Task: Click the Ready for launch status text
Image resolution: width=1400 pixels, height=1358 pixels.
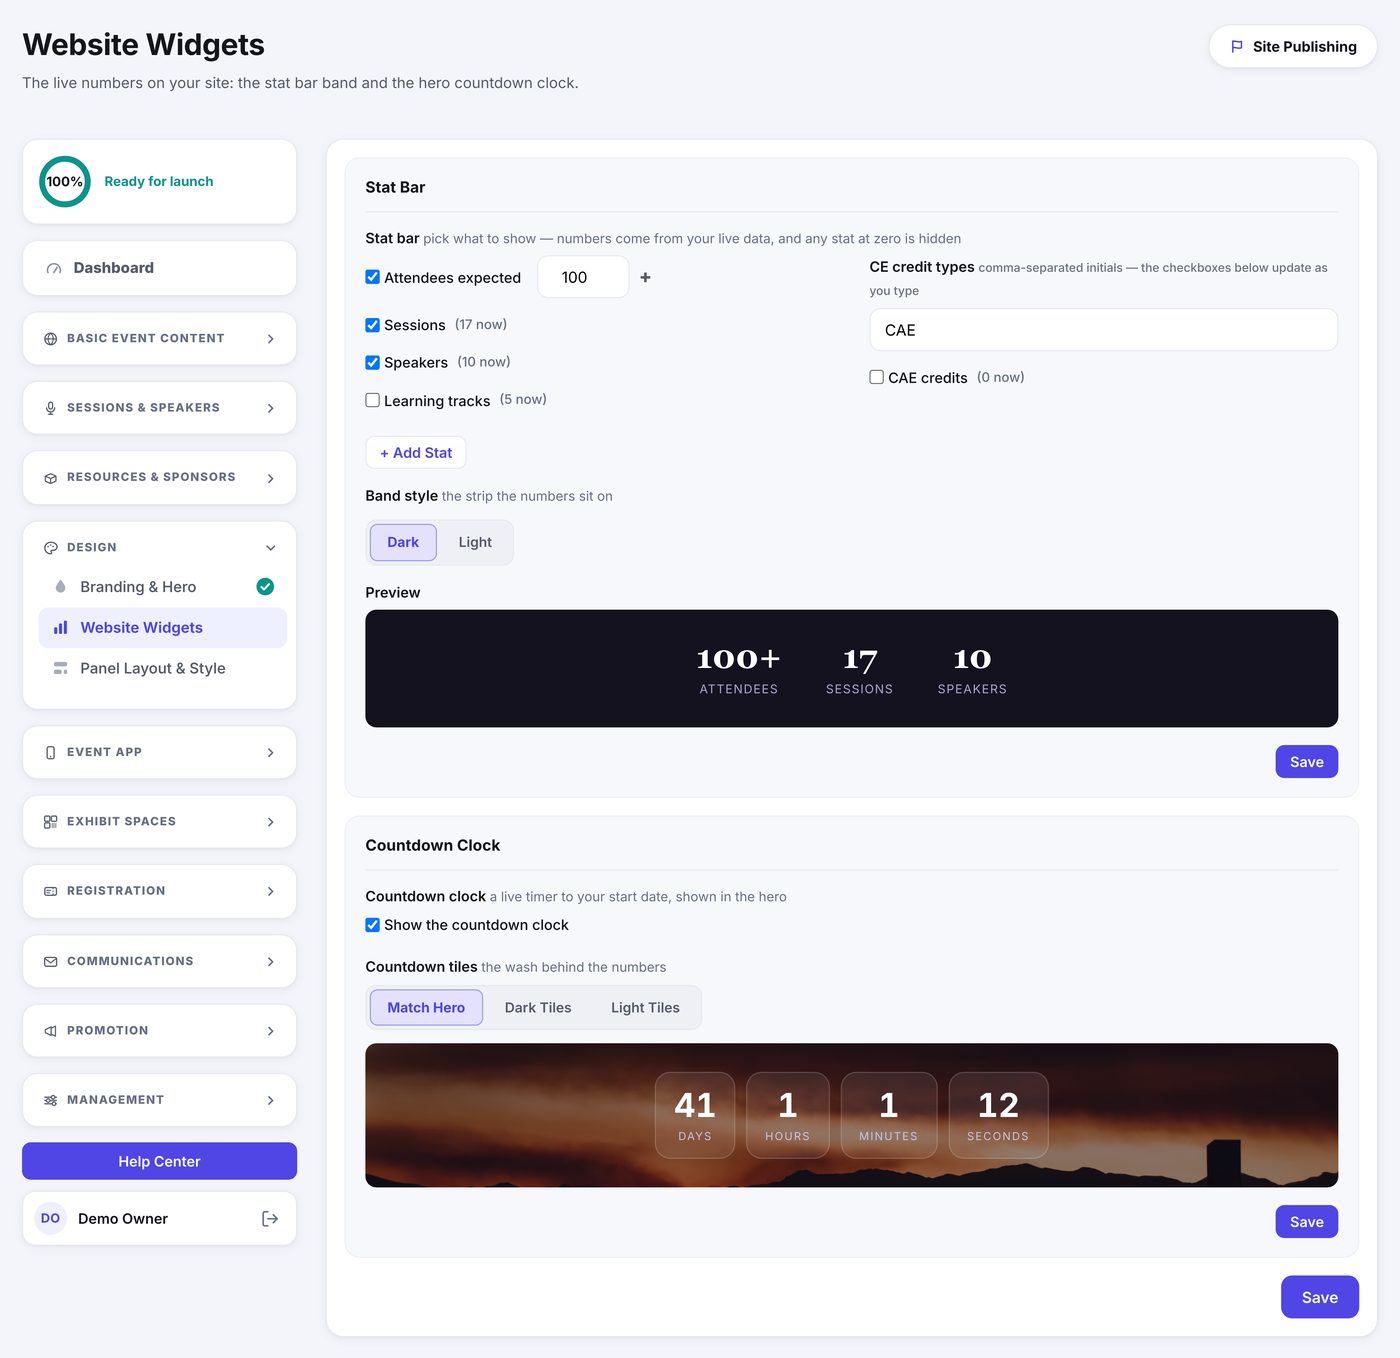Action: tap(159, 182)
